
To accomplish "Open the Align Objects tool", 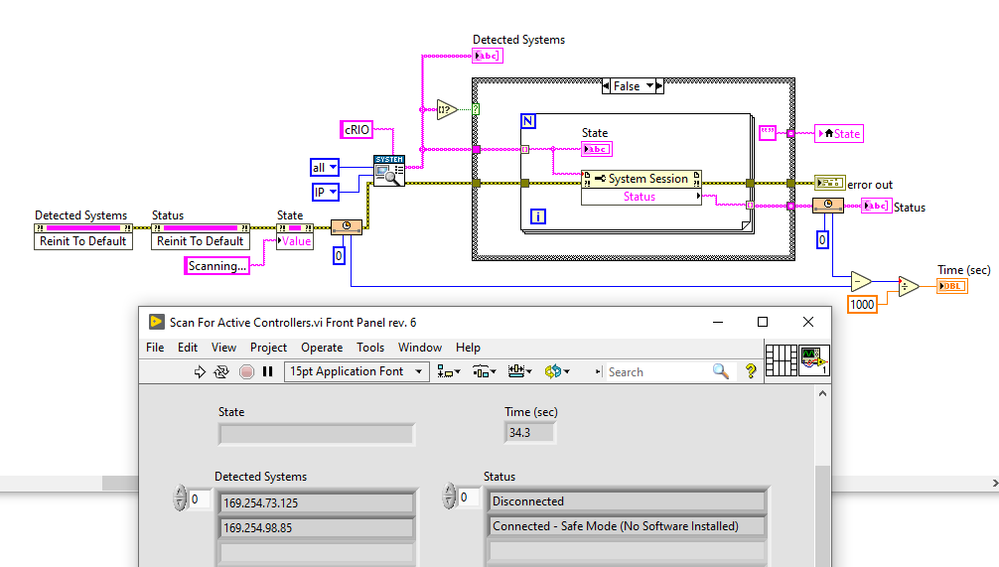I will point(449,371).
